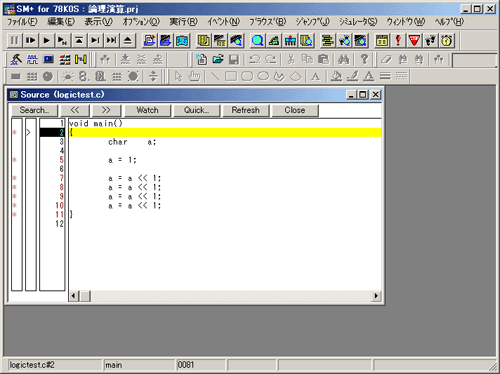Viewport: 500px width, 374px height.
Task: Click the open folder icon
Action: [218, 59]
